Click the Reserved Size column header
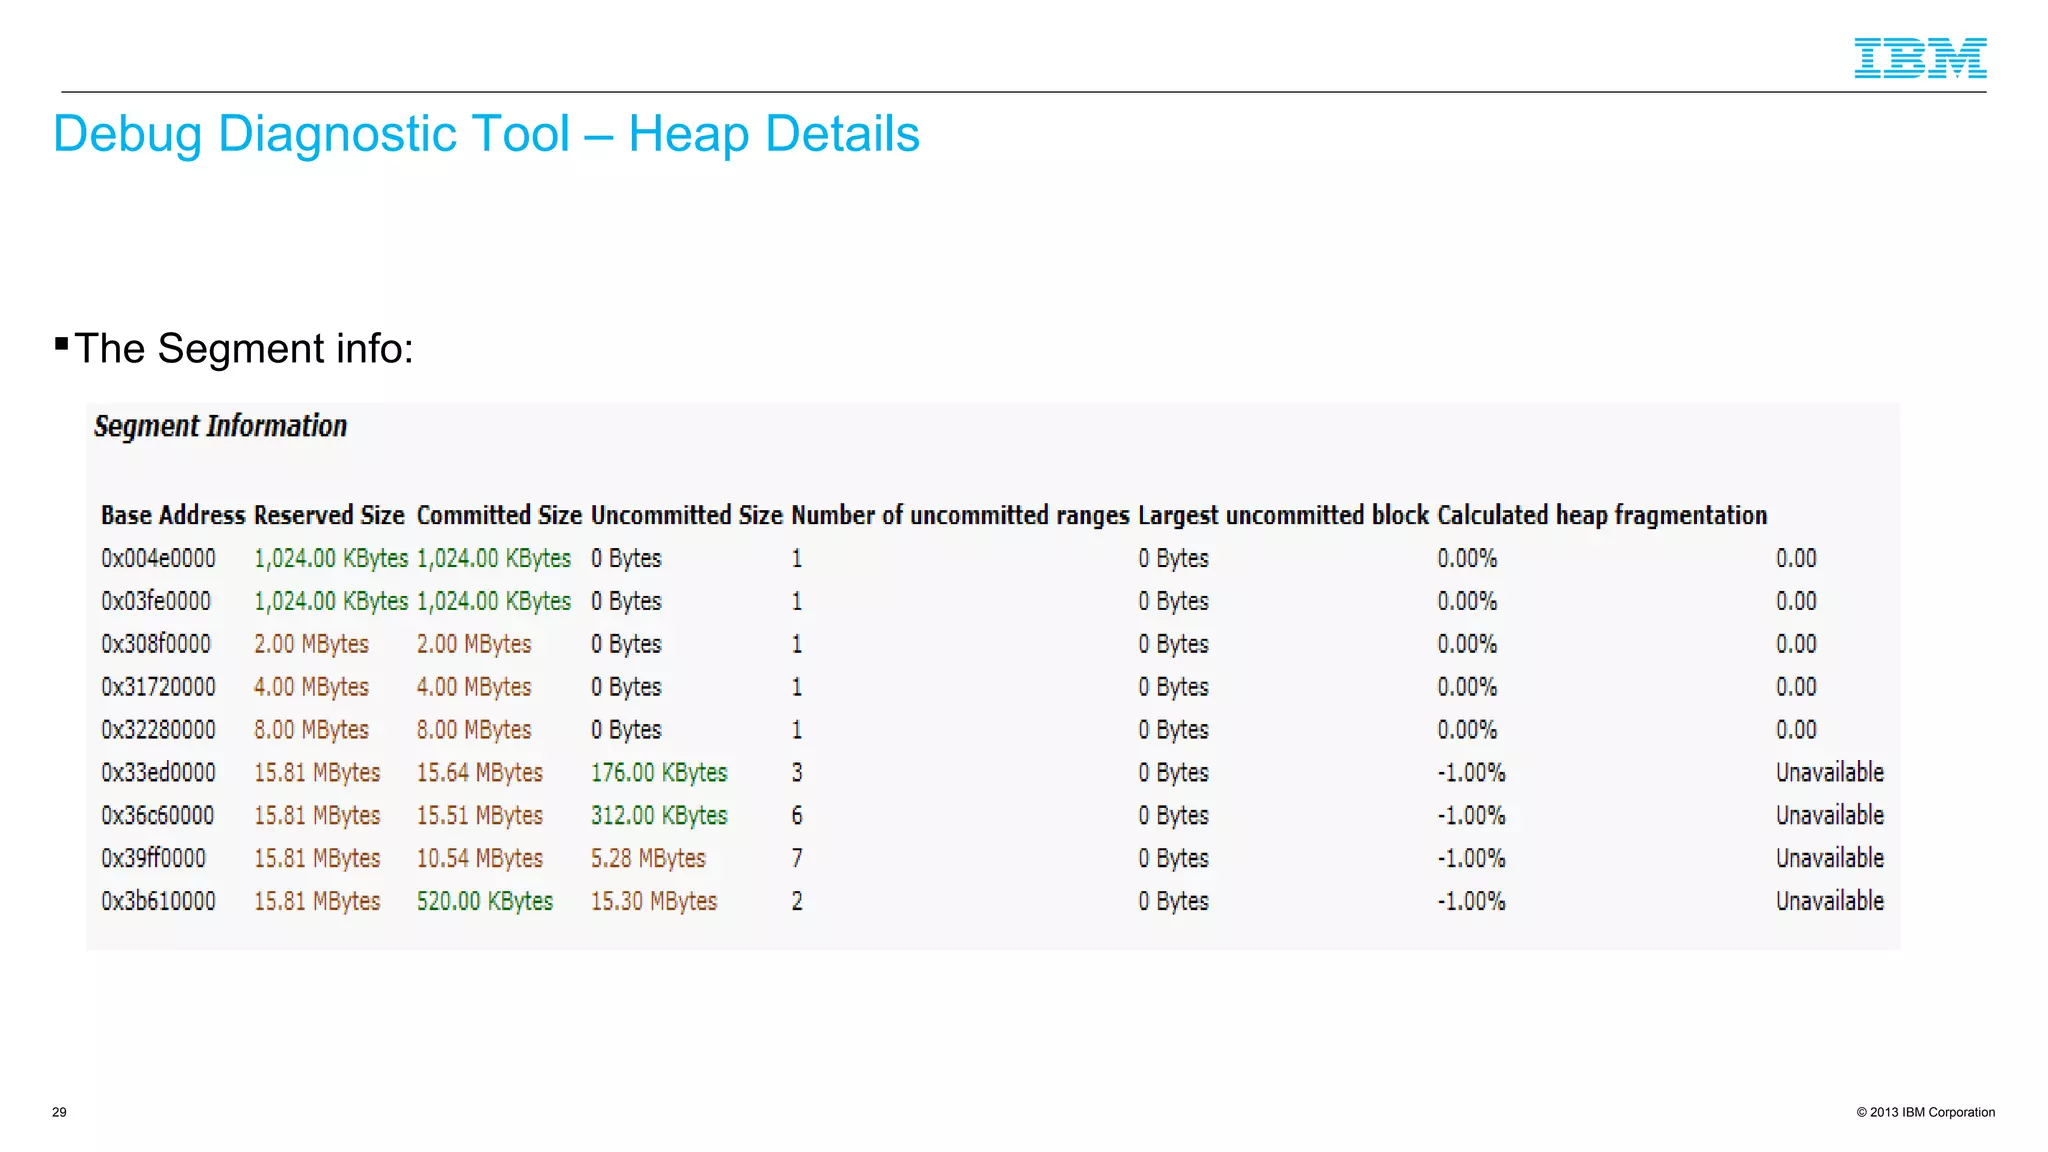The width and height of the screenshot is (2048, 1152). (329, 515)
